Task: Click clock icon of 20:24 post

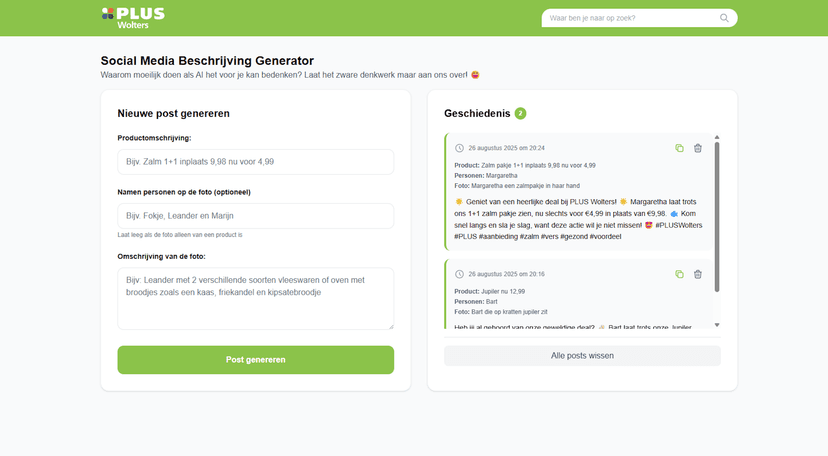Action: (x=459, y=148)
